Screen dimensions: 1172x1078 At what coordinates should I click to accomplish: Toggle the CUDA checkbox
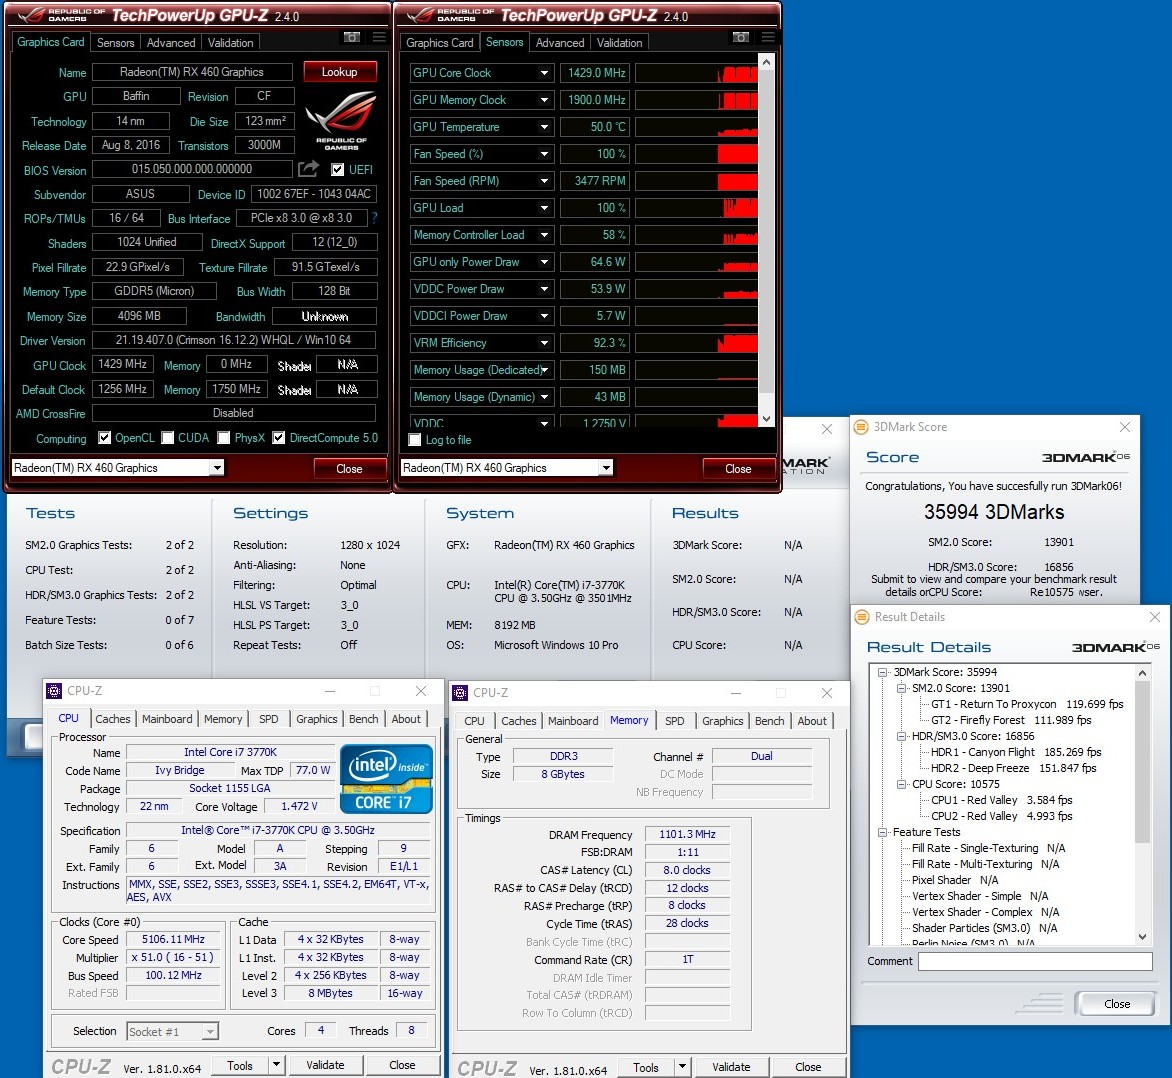coord(167,438)
